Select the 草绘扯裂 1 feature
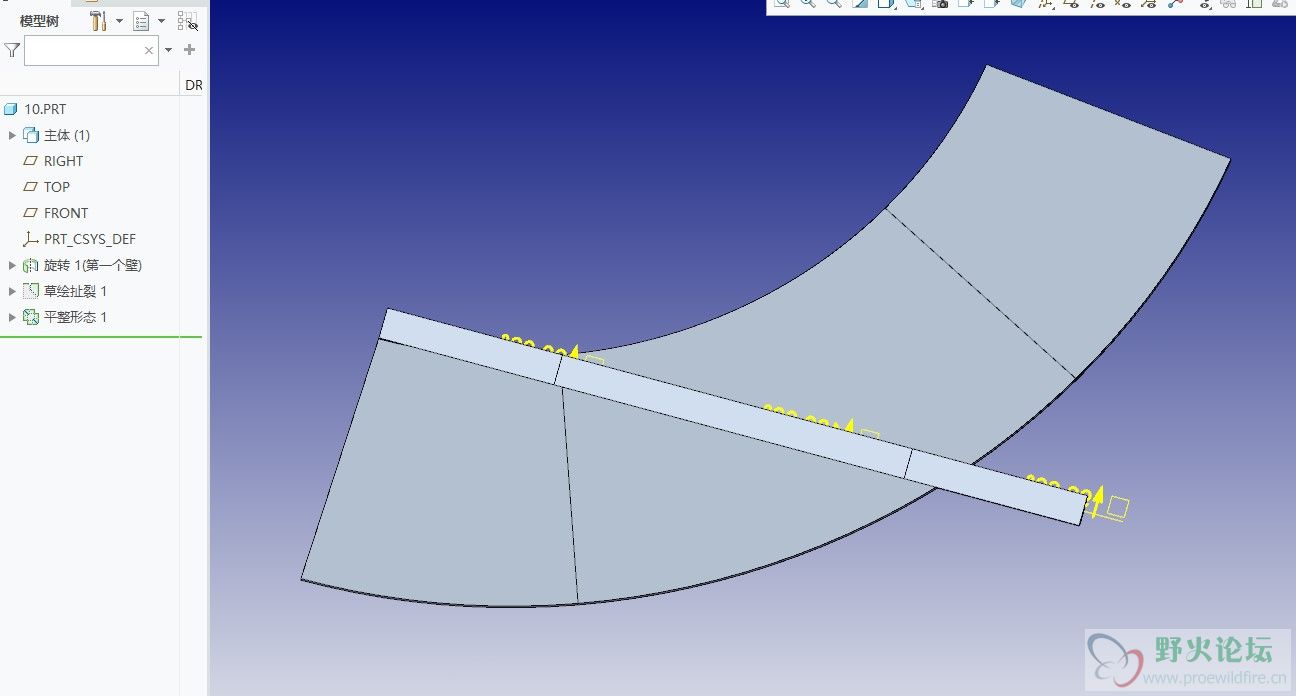 pyautogui.click(x=75, y=291)
